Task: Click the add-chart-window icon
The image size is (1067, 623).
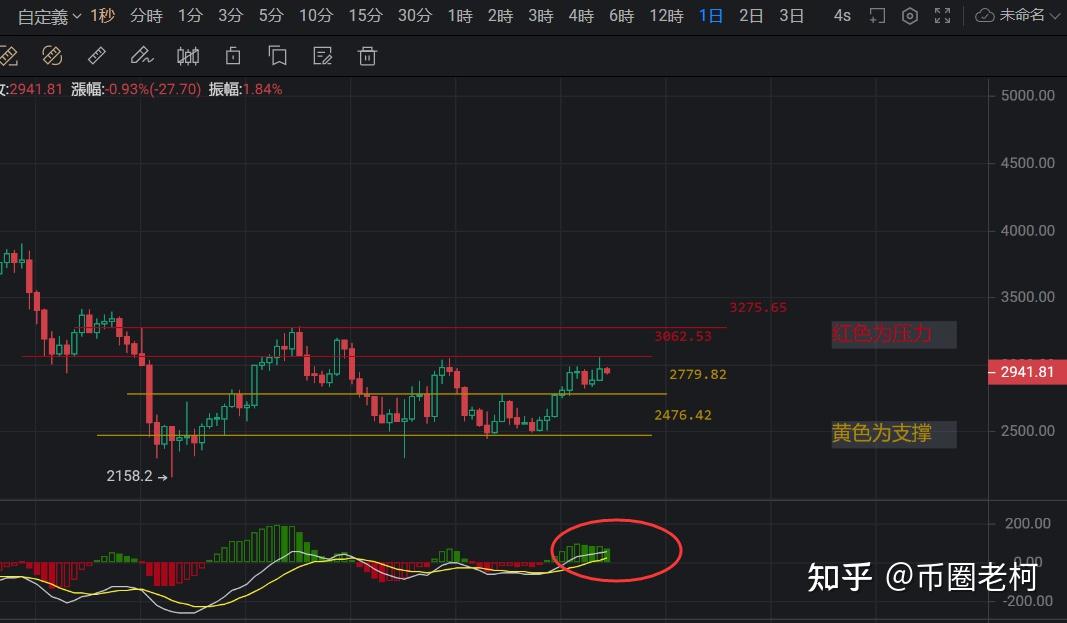Action: pos(877,16)
